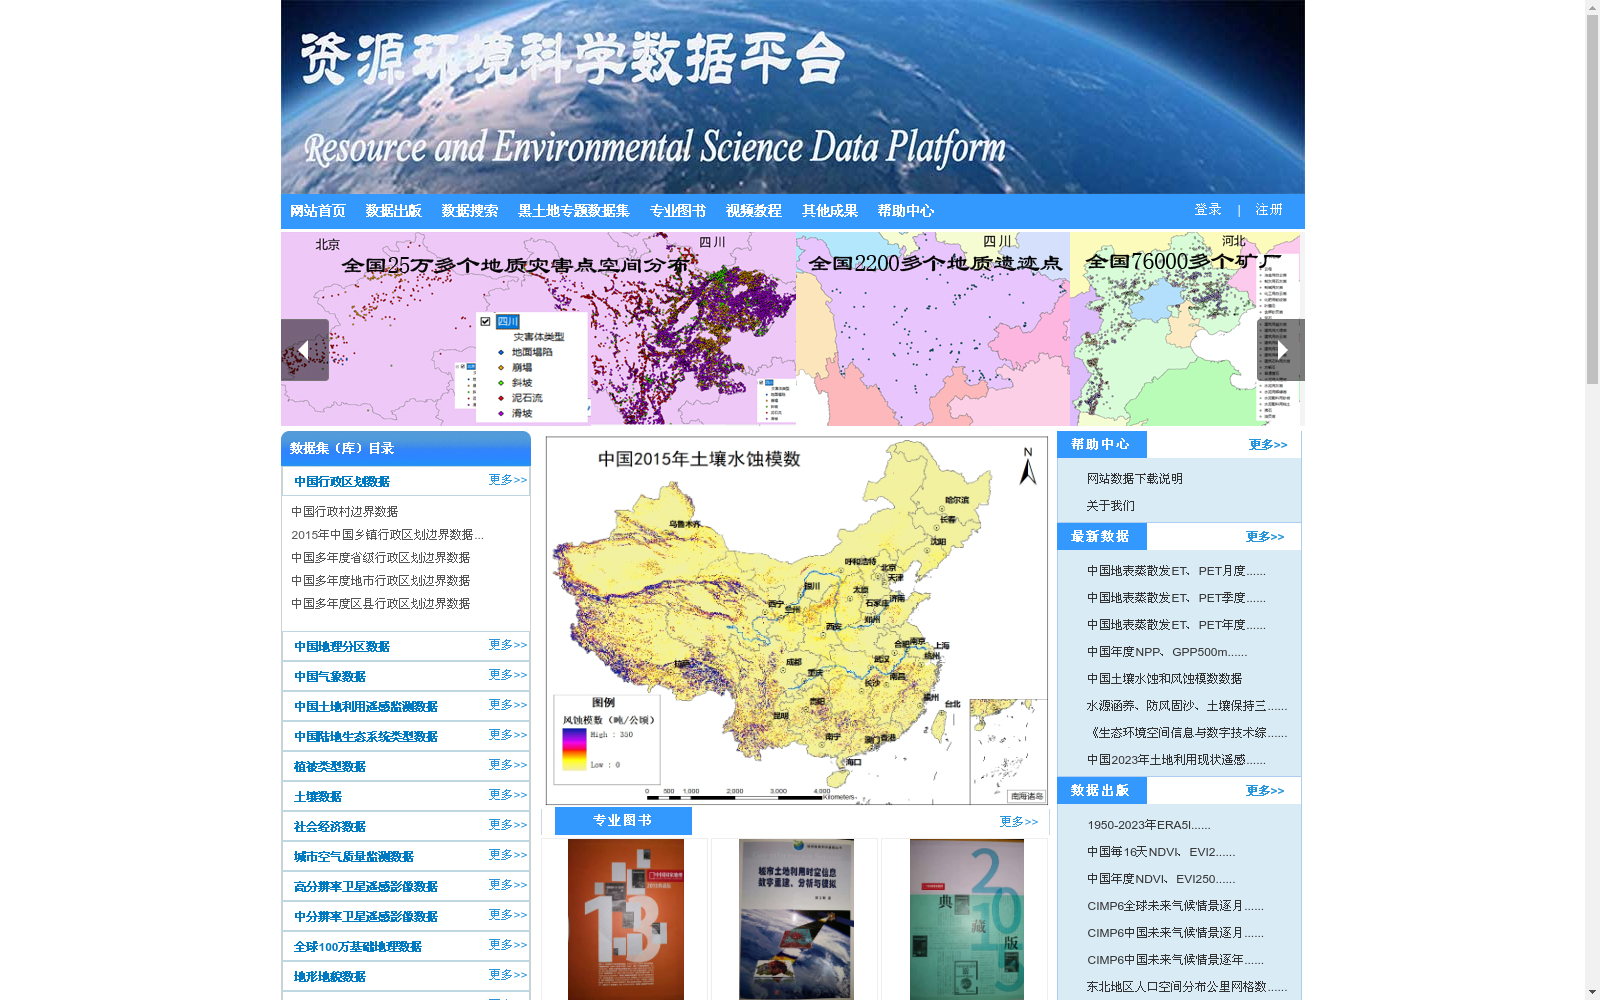Open 中国行政区划数据 category heading
The image size is (1600, 1000).
342,482
